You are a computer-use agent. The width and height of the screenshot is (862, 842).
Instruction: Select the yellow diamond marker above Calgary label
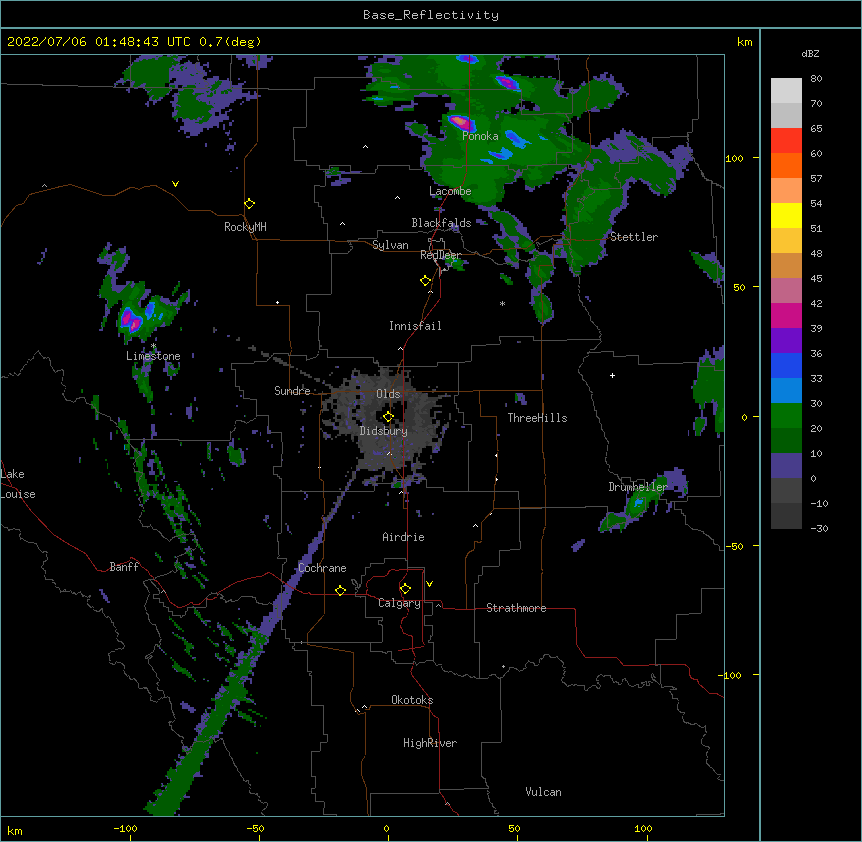coord(405,589)
